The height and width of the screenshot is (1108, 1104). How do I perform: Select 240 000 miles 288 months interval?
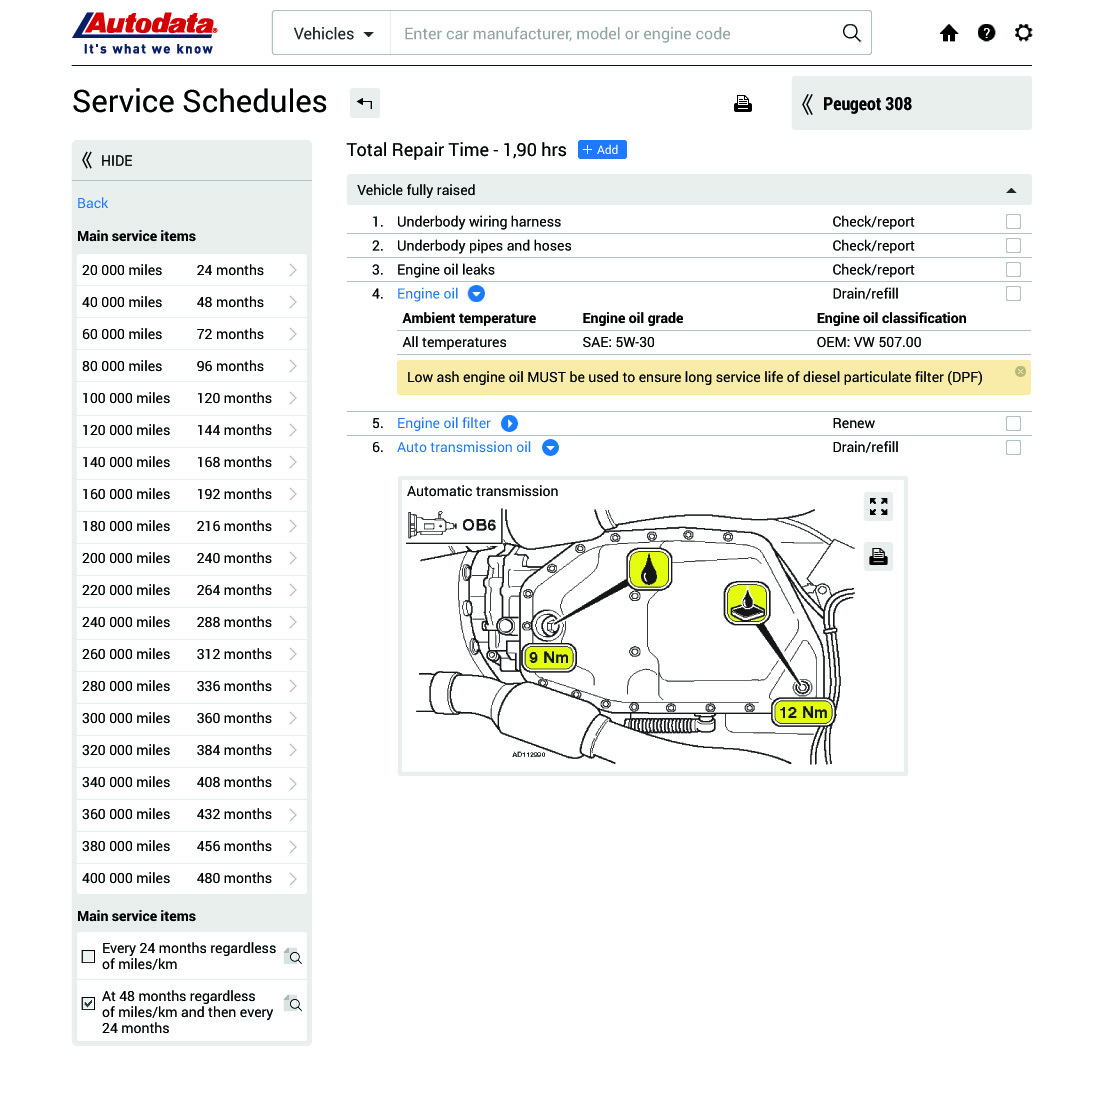(192, 623)
